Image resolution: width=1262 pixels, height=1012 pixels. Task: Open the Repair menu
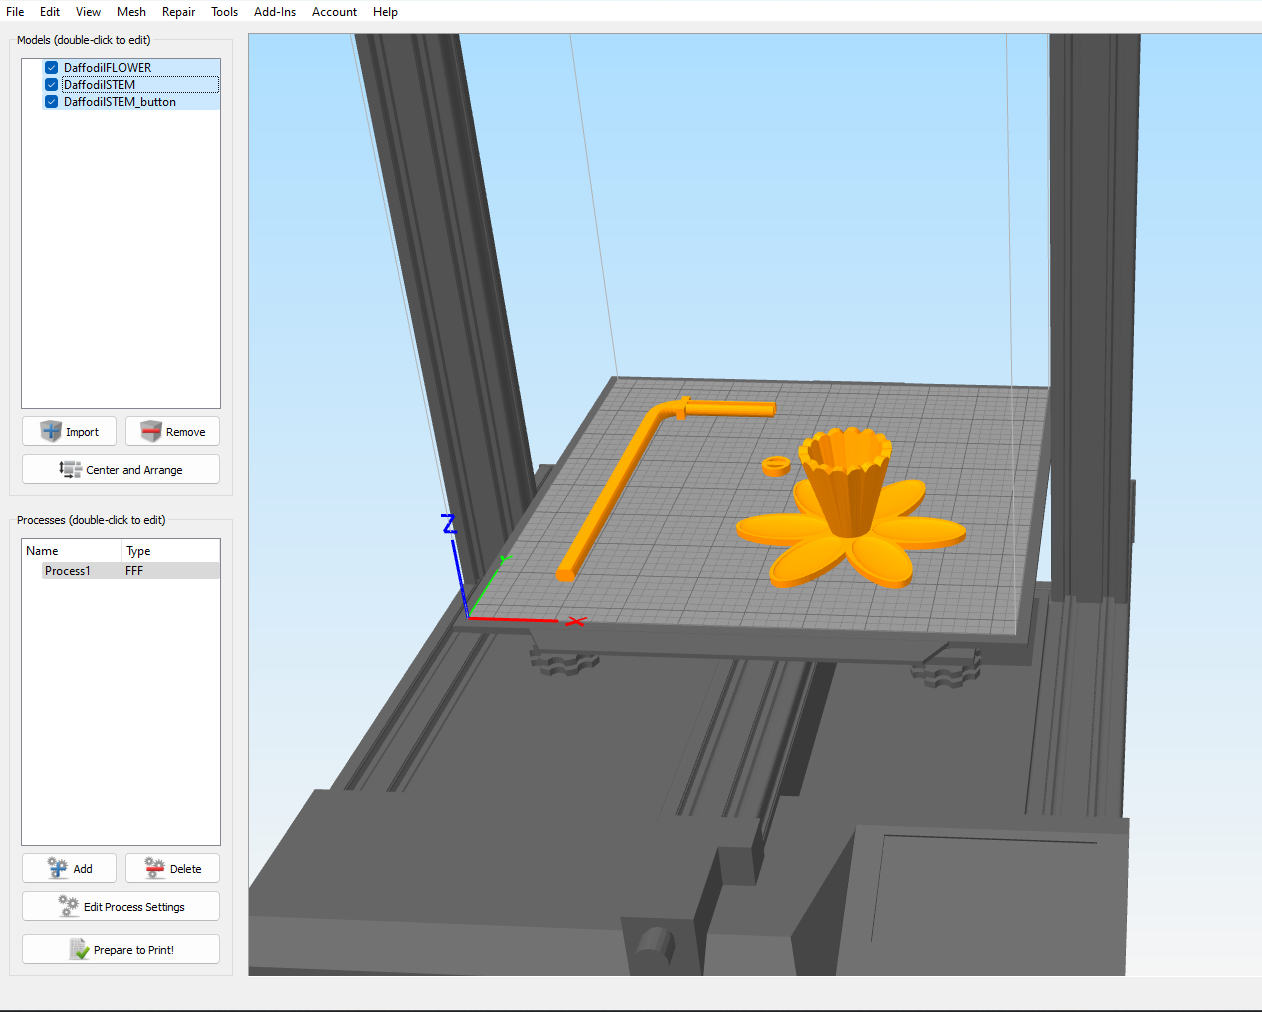(x=178, y=12)
